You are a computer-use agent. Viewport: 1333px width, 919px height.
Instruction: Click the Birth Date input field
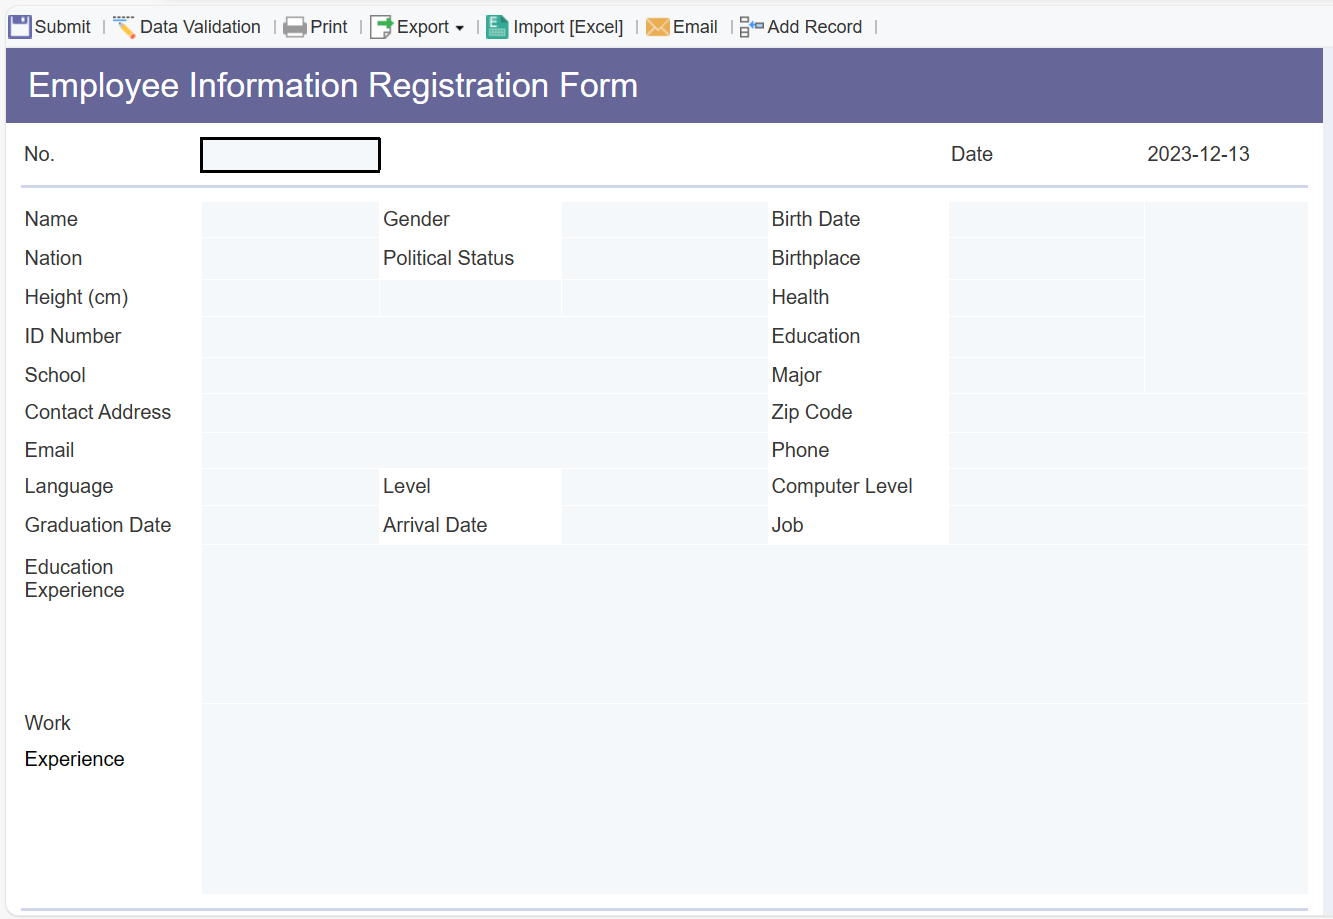click(x=1046, y=219)
